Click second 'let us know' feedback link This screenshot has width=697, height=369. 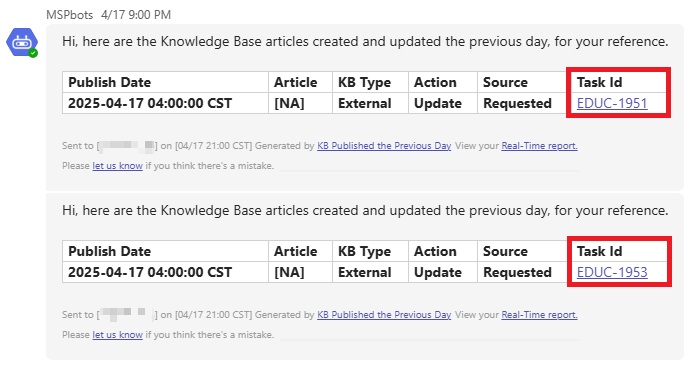coord(117,335)
